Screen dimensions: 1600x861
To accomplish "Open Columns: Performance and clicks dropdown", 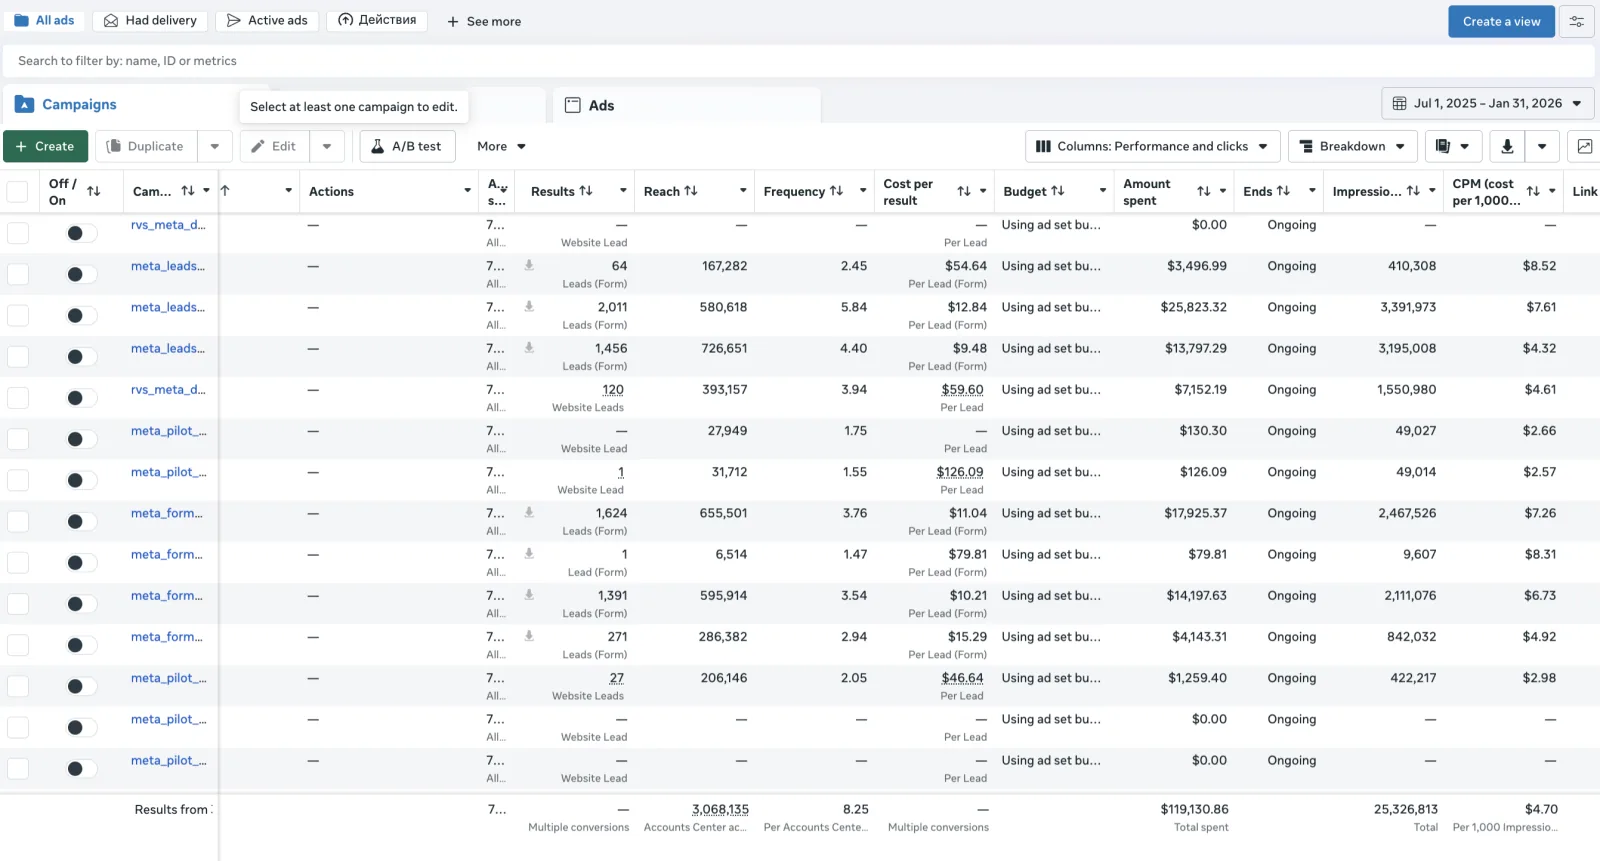I will click(1151, 146).
